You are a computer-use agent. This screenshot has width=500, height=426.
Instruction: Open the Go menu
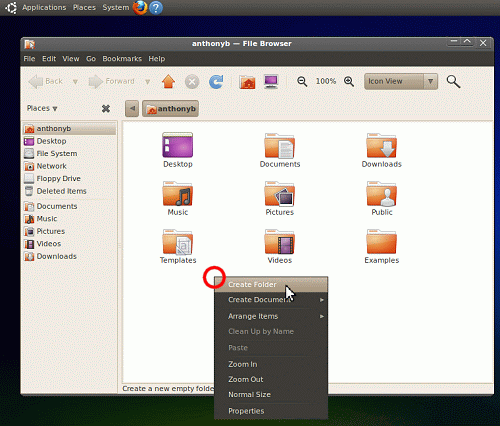tap(91, 59)
